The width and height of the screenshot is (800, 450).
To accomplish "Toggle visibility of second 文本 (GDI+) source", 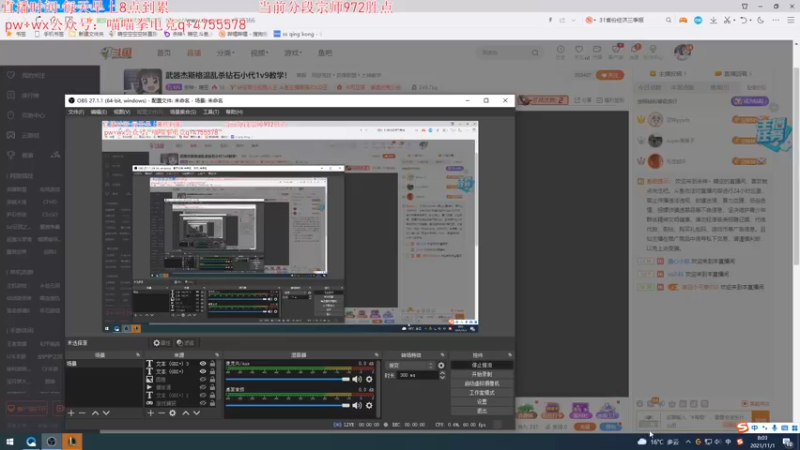I will point(203,371).
